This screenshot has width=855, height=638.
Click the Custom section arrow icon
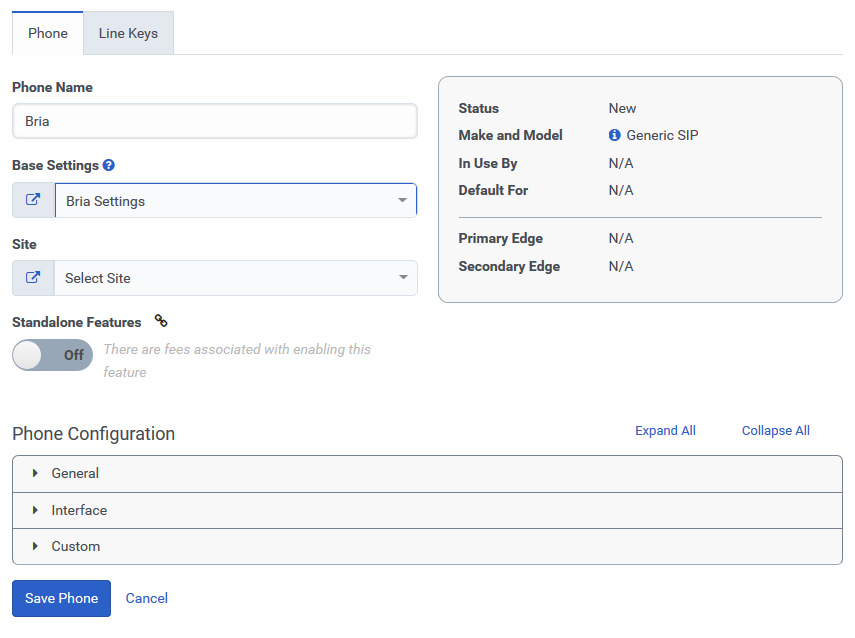35,546
